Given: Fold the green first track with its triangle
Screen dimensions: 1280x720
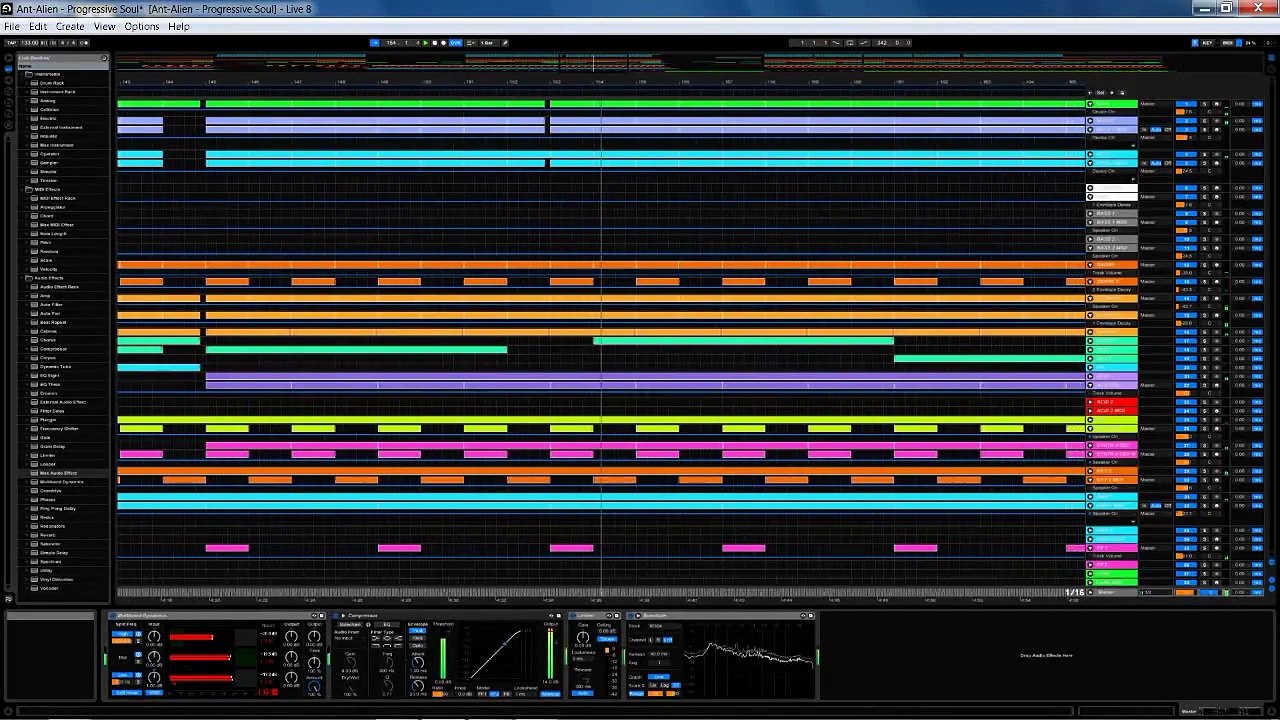Looking at the screenshot, I should (1090, 104).
